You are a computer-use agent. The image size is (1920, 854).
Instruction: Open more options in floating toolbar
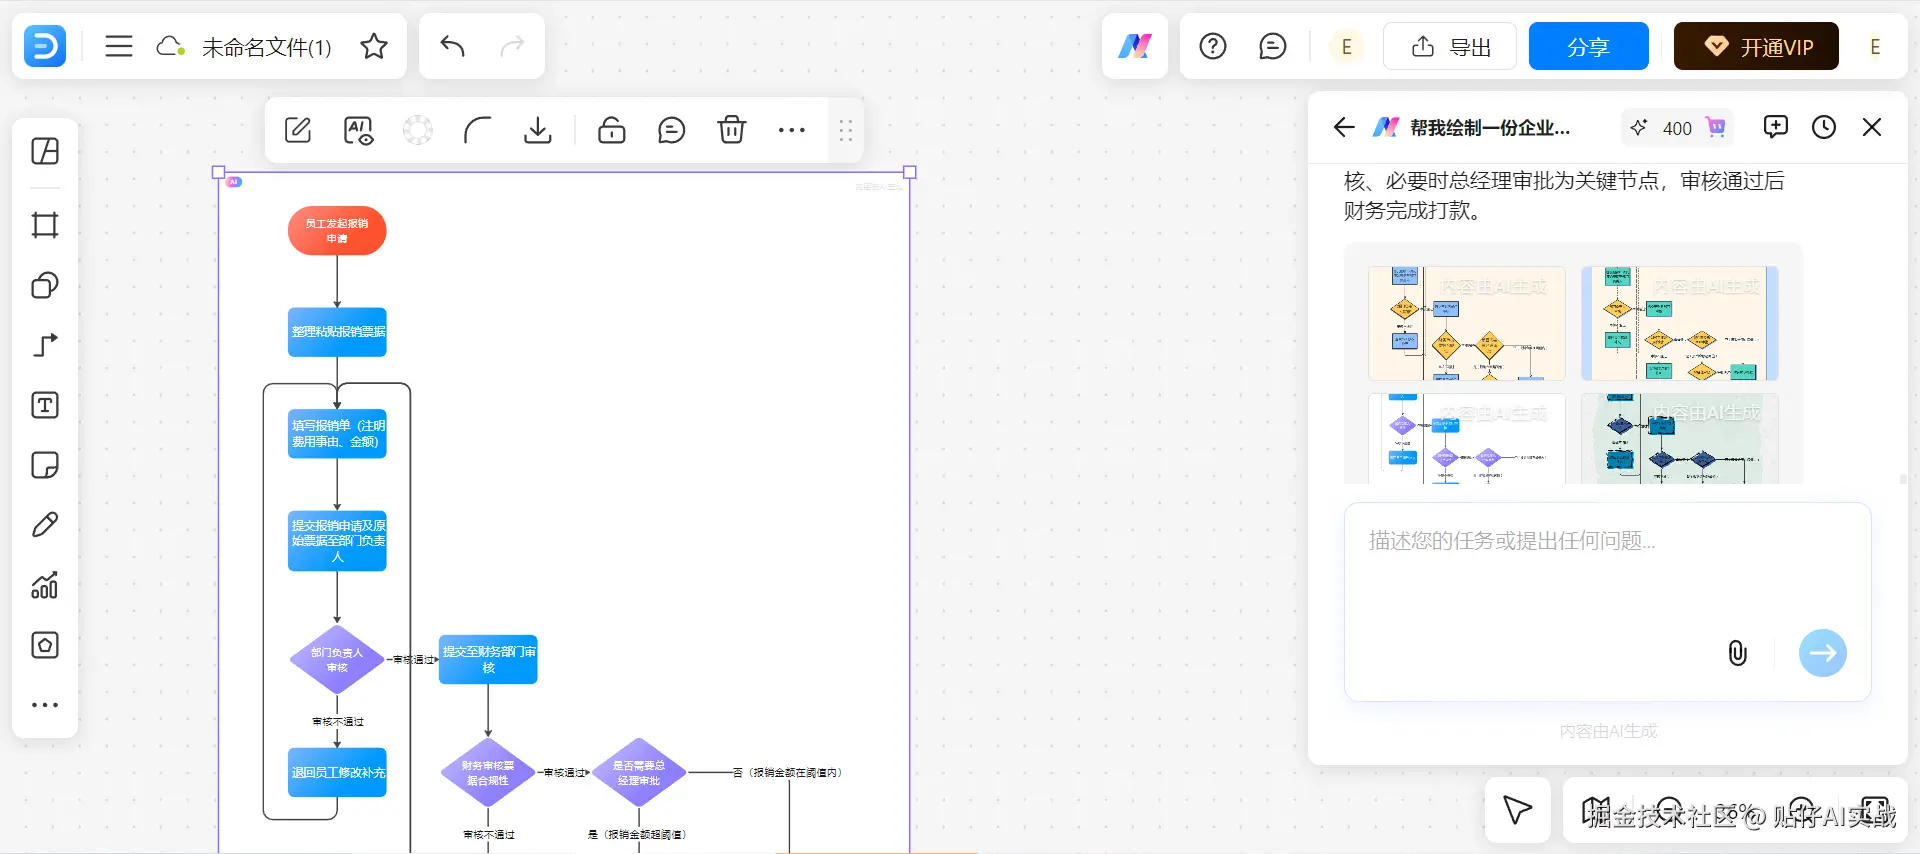[x=792, y=130]
